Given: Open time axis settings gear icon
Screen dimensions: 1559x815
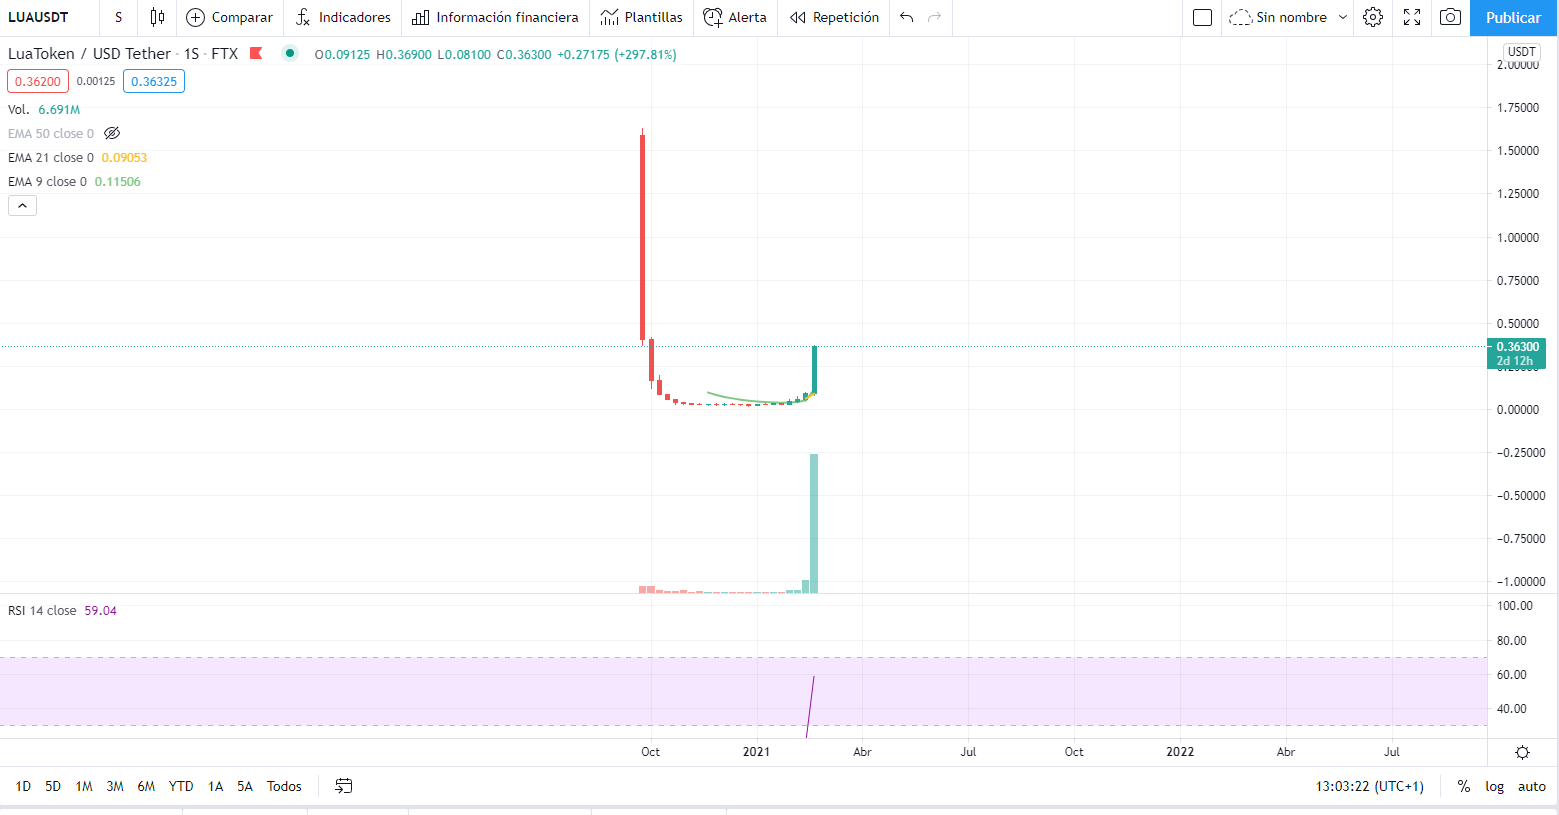Looking at the screenshot, I should (x=1522, y=752).
